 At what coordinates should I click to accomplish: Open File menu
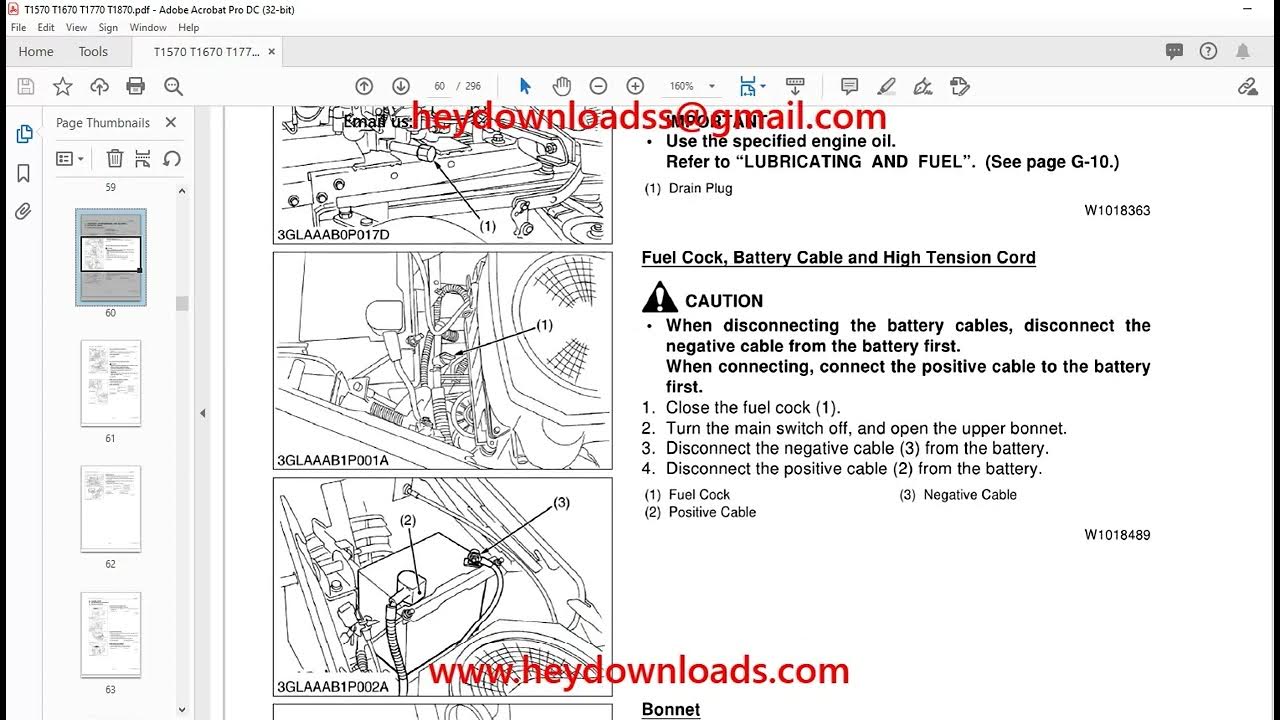pyautogui.click(x=19, y=27)
